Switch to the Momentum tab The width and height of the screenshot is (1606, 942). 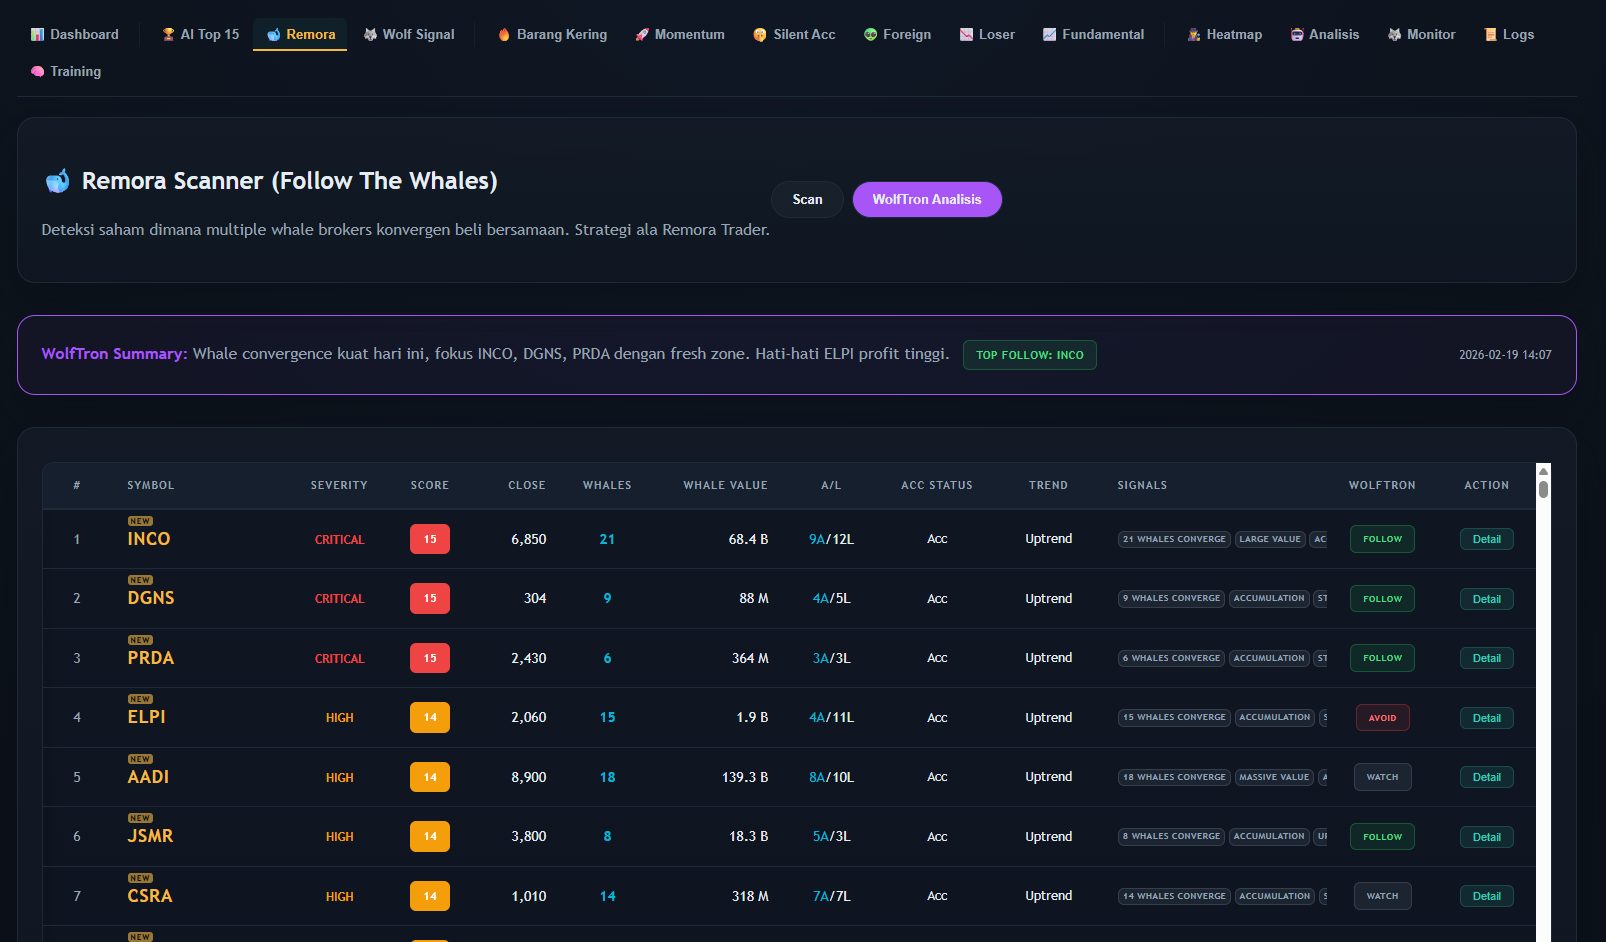click(680, 34)
